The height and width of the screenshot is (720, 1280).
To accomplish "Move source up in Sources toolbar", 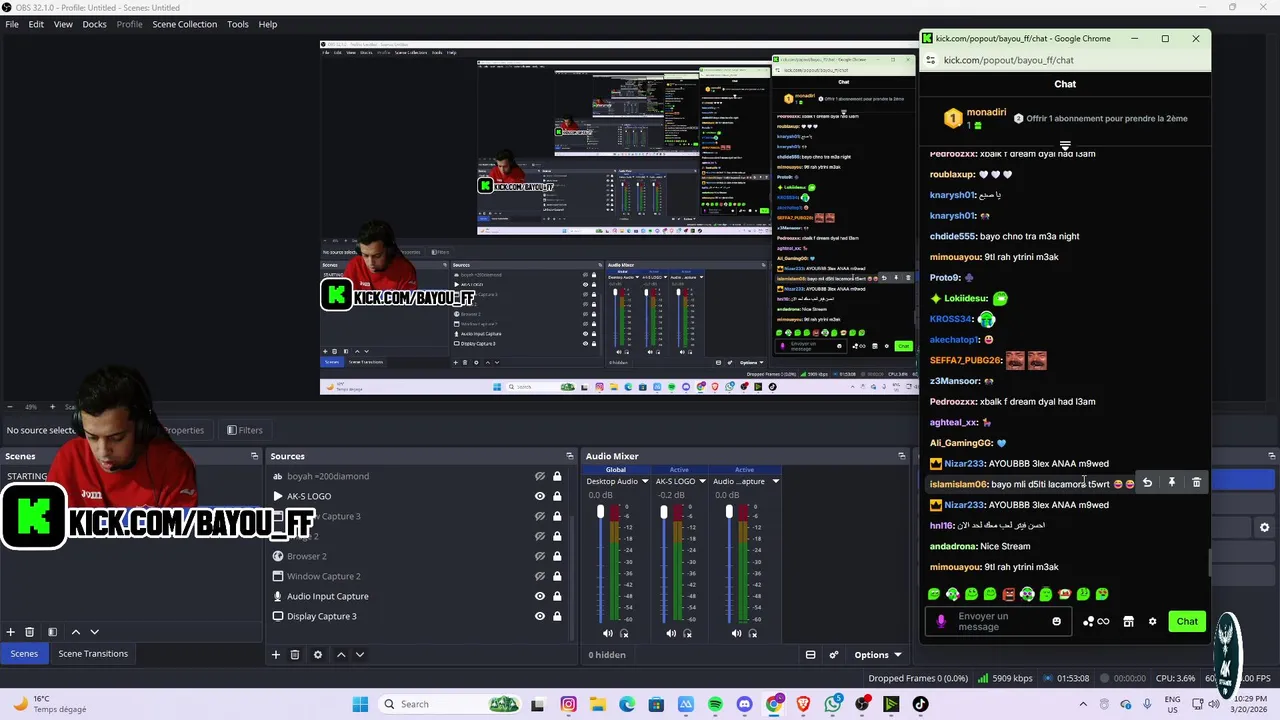I will pos(341,655).
